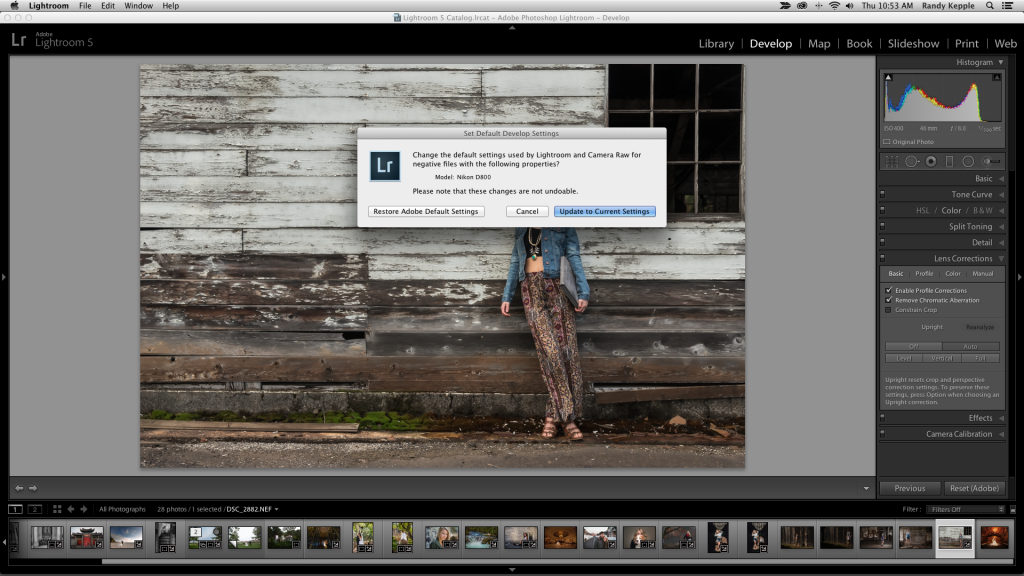The width and height of the screenshot is (1024, 576).
Task: Toggle highlight clipping indicator in histogram
Action: [997, 77]
